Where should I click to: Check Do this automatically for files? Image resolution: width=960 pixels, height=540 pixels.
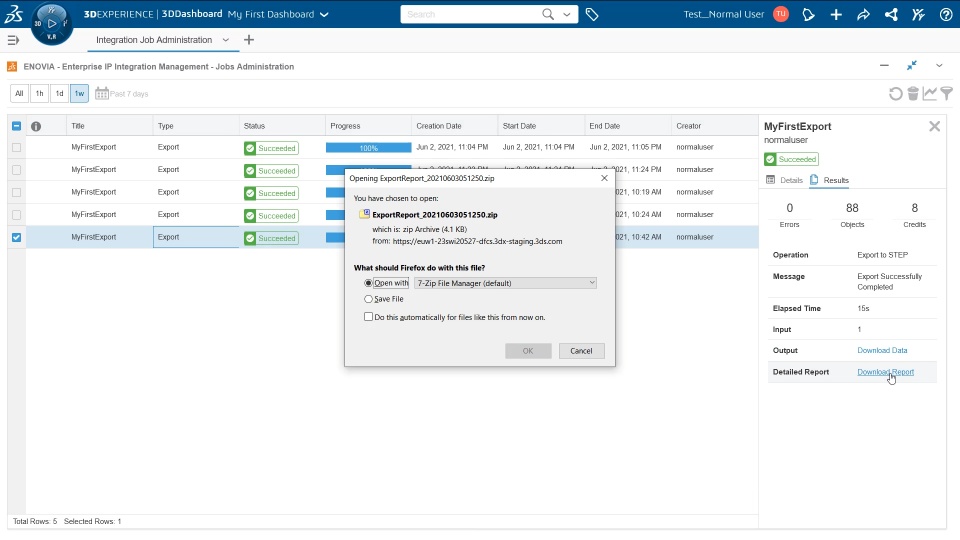coord(368,317)
